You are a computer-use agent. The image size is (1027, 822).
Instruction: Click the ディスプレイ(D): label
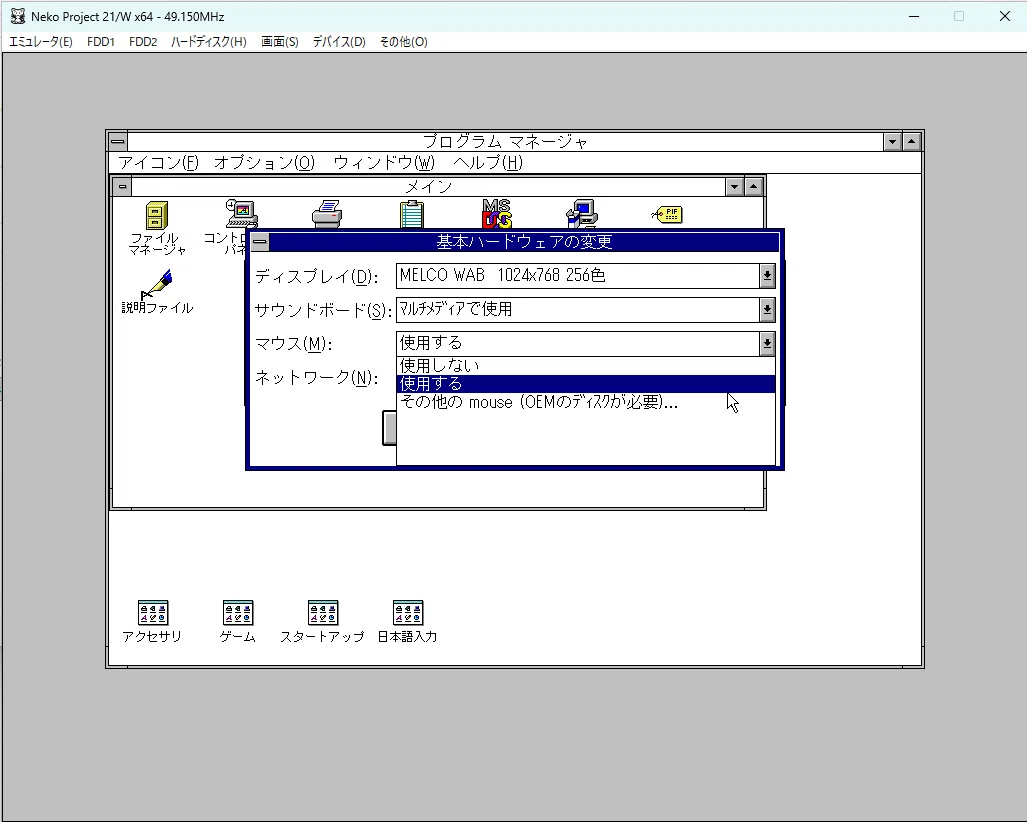coord(316,276)
